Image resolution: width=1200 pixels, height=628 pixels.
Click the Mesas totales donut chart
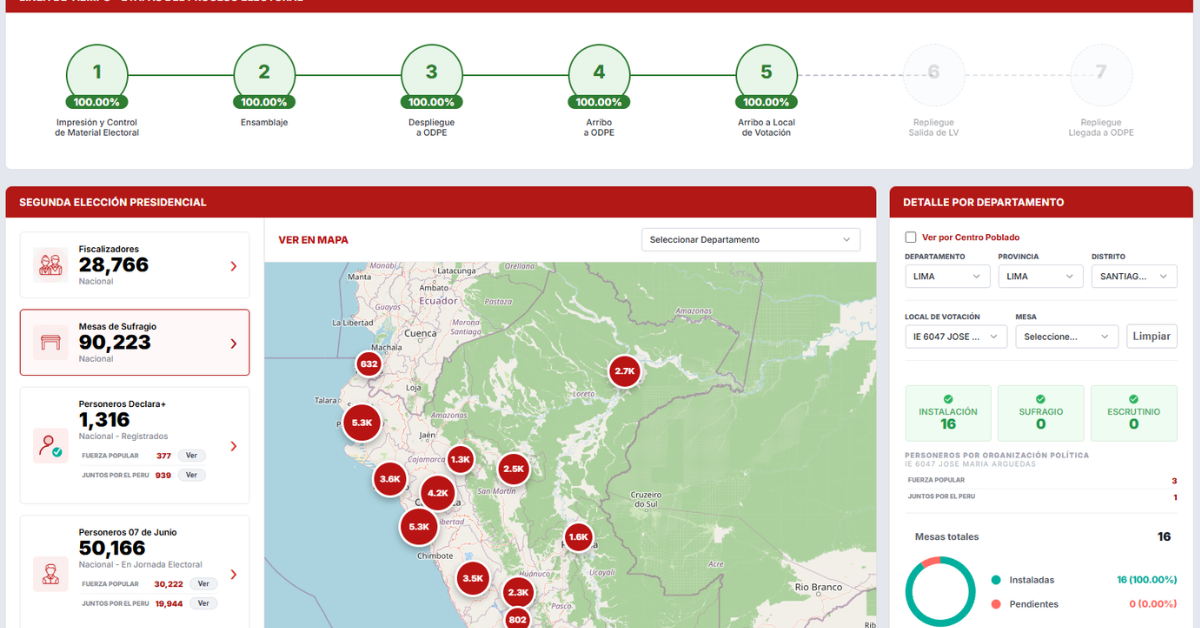[x=940, y=592]
